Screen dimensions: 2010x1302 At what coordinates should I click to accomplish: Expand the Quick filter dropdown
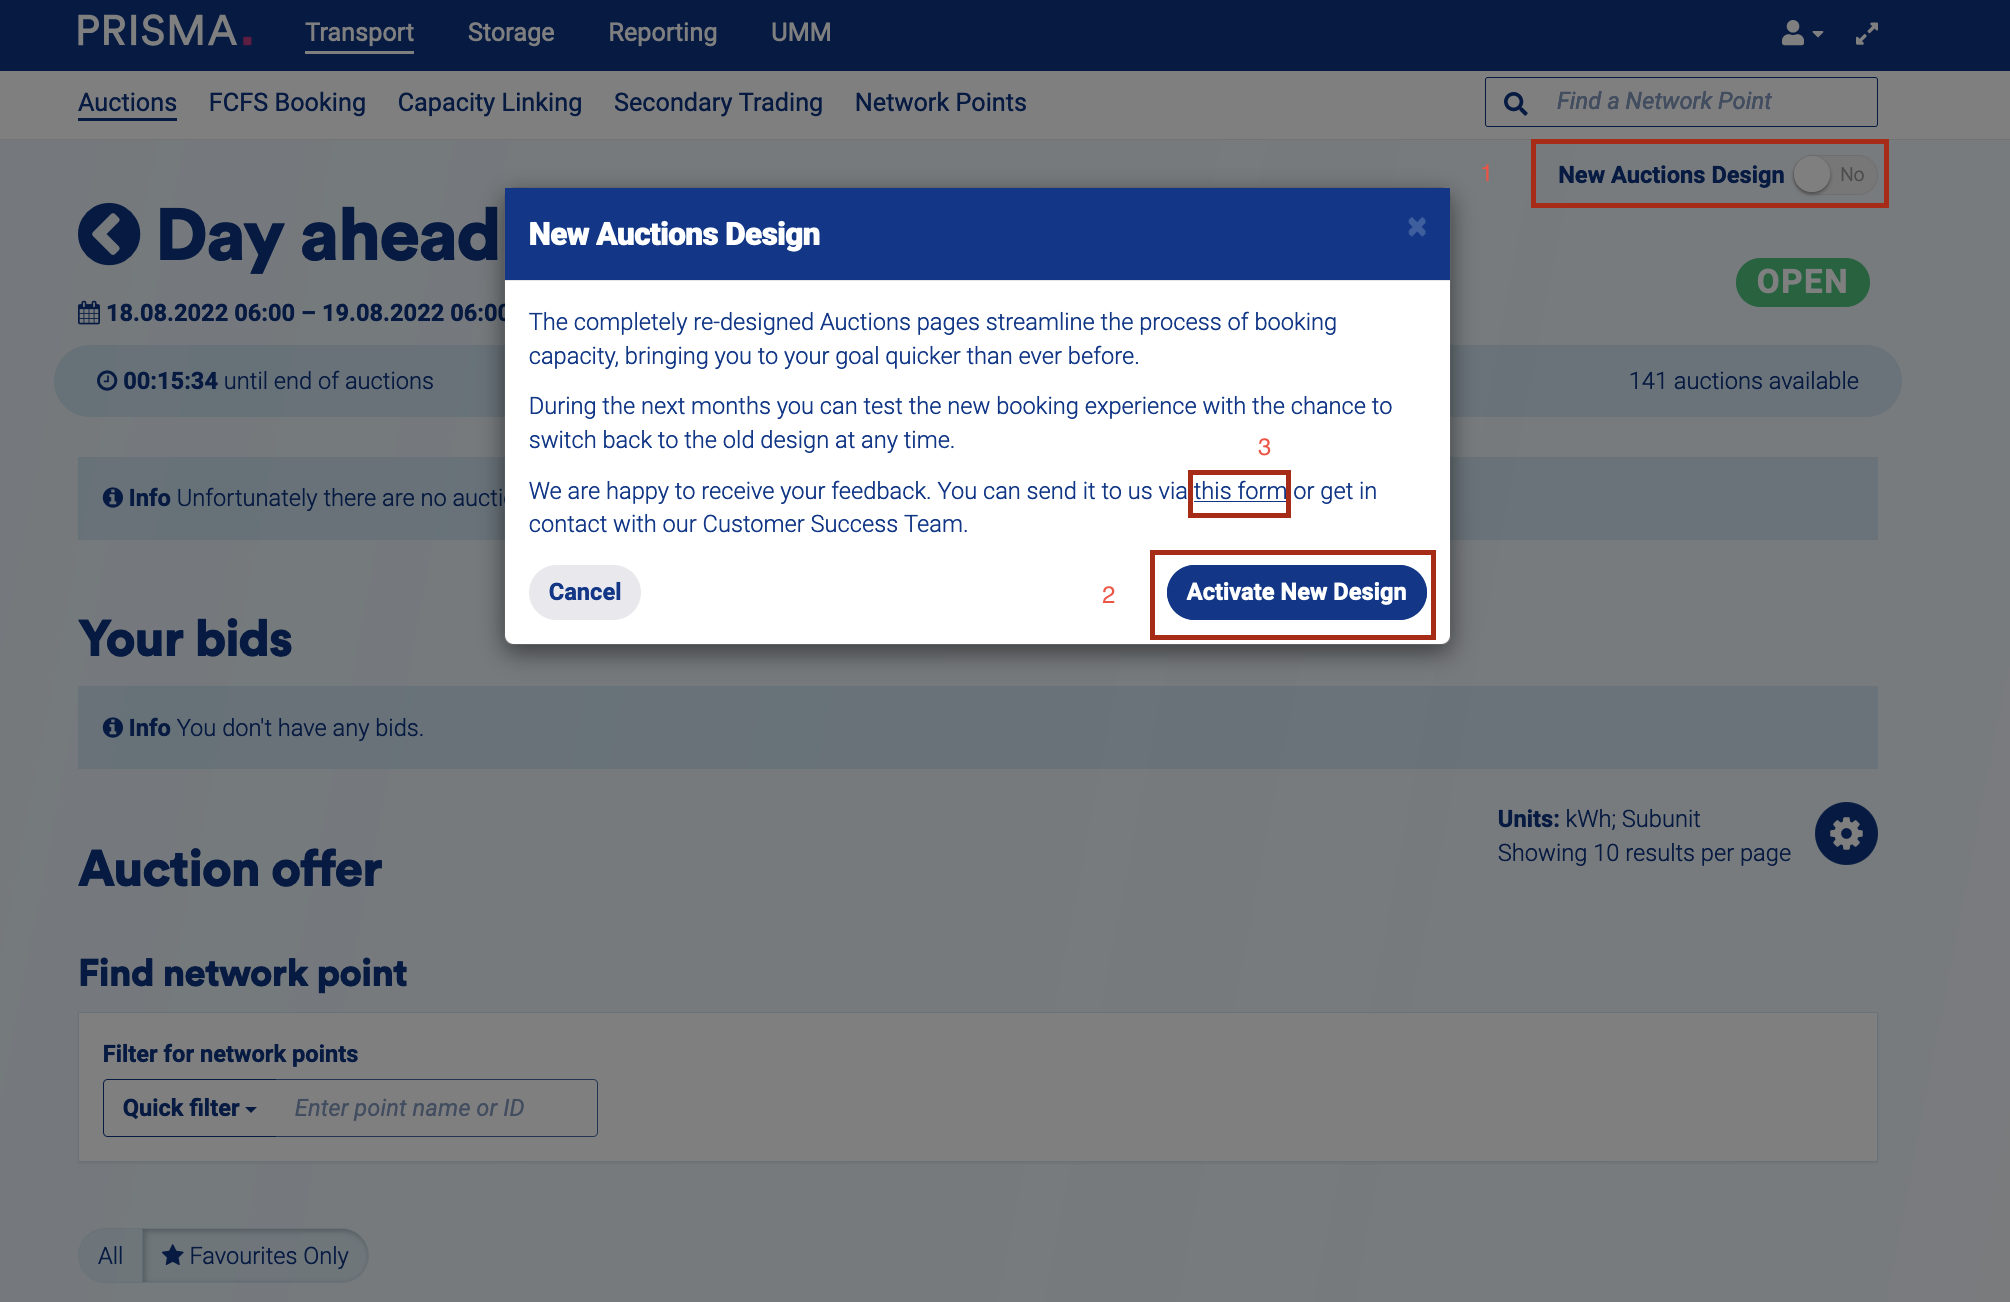point(189,1108)
